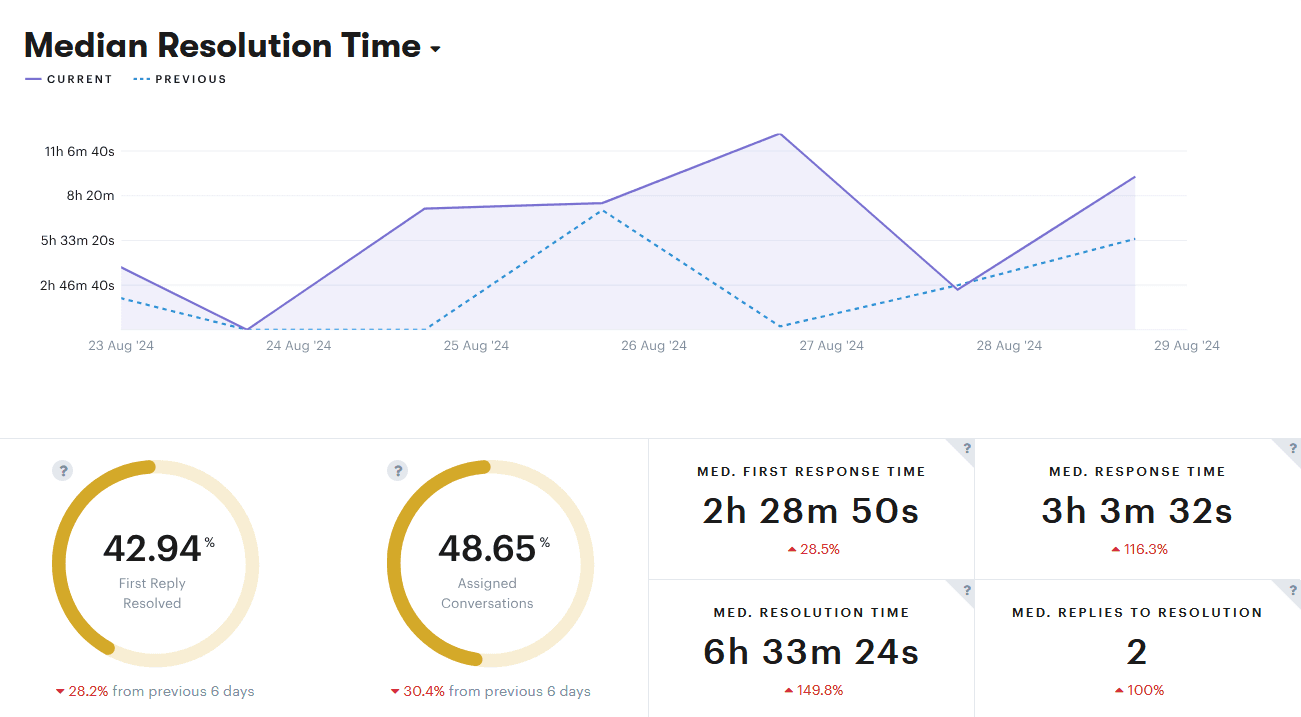Open the Median Resolution Time metric selector
Viewport: 1301px width, 717px height.
(434, 48)
